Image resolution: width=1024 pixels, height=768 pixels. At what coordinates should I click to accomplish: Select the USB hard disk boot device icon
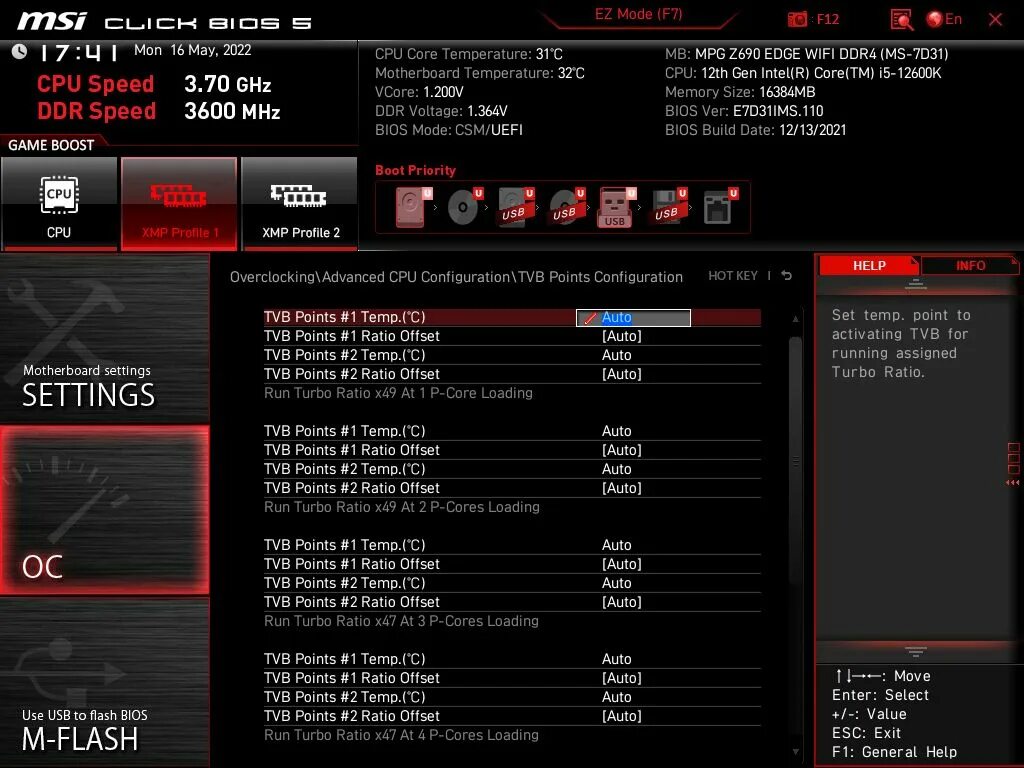click(x=516, y=208)
